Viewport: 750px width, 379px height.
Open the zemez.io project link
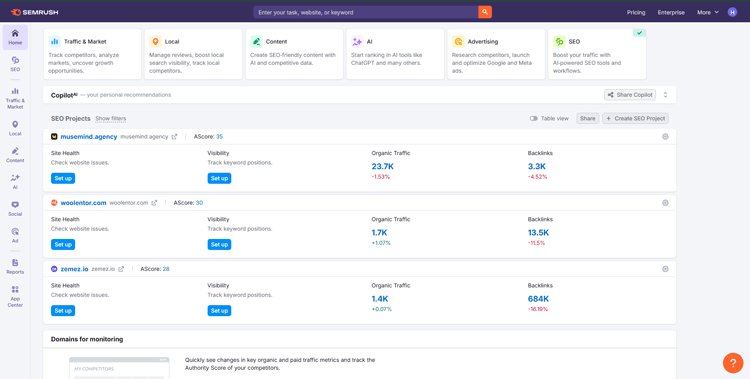(75, 269)
